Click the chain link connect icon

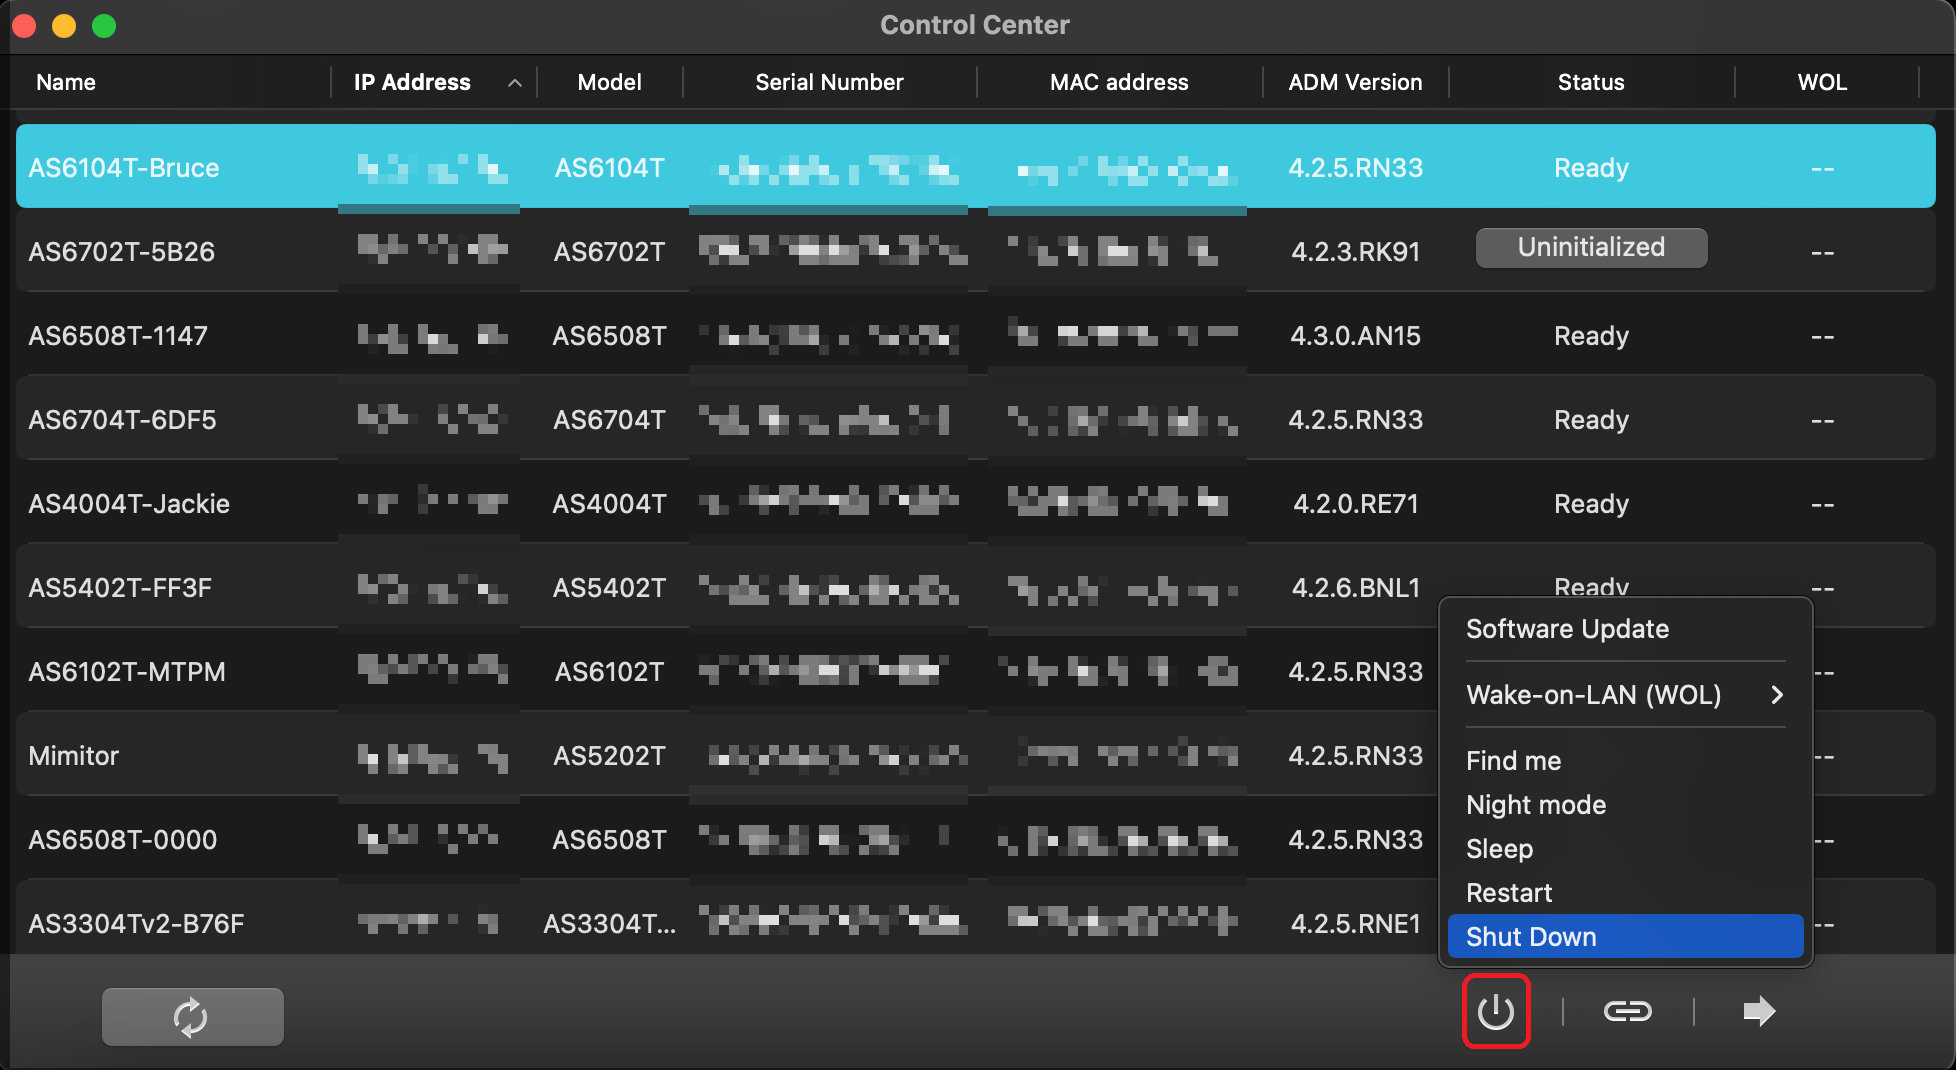[1627, 1012]
